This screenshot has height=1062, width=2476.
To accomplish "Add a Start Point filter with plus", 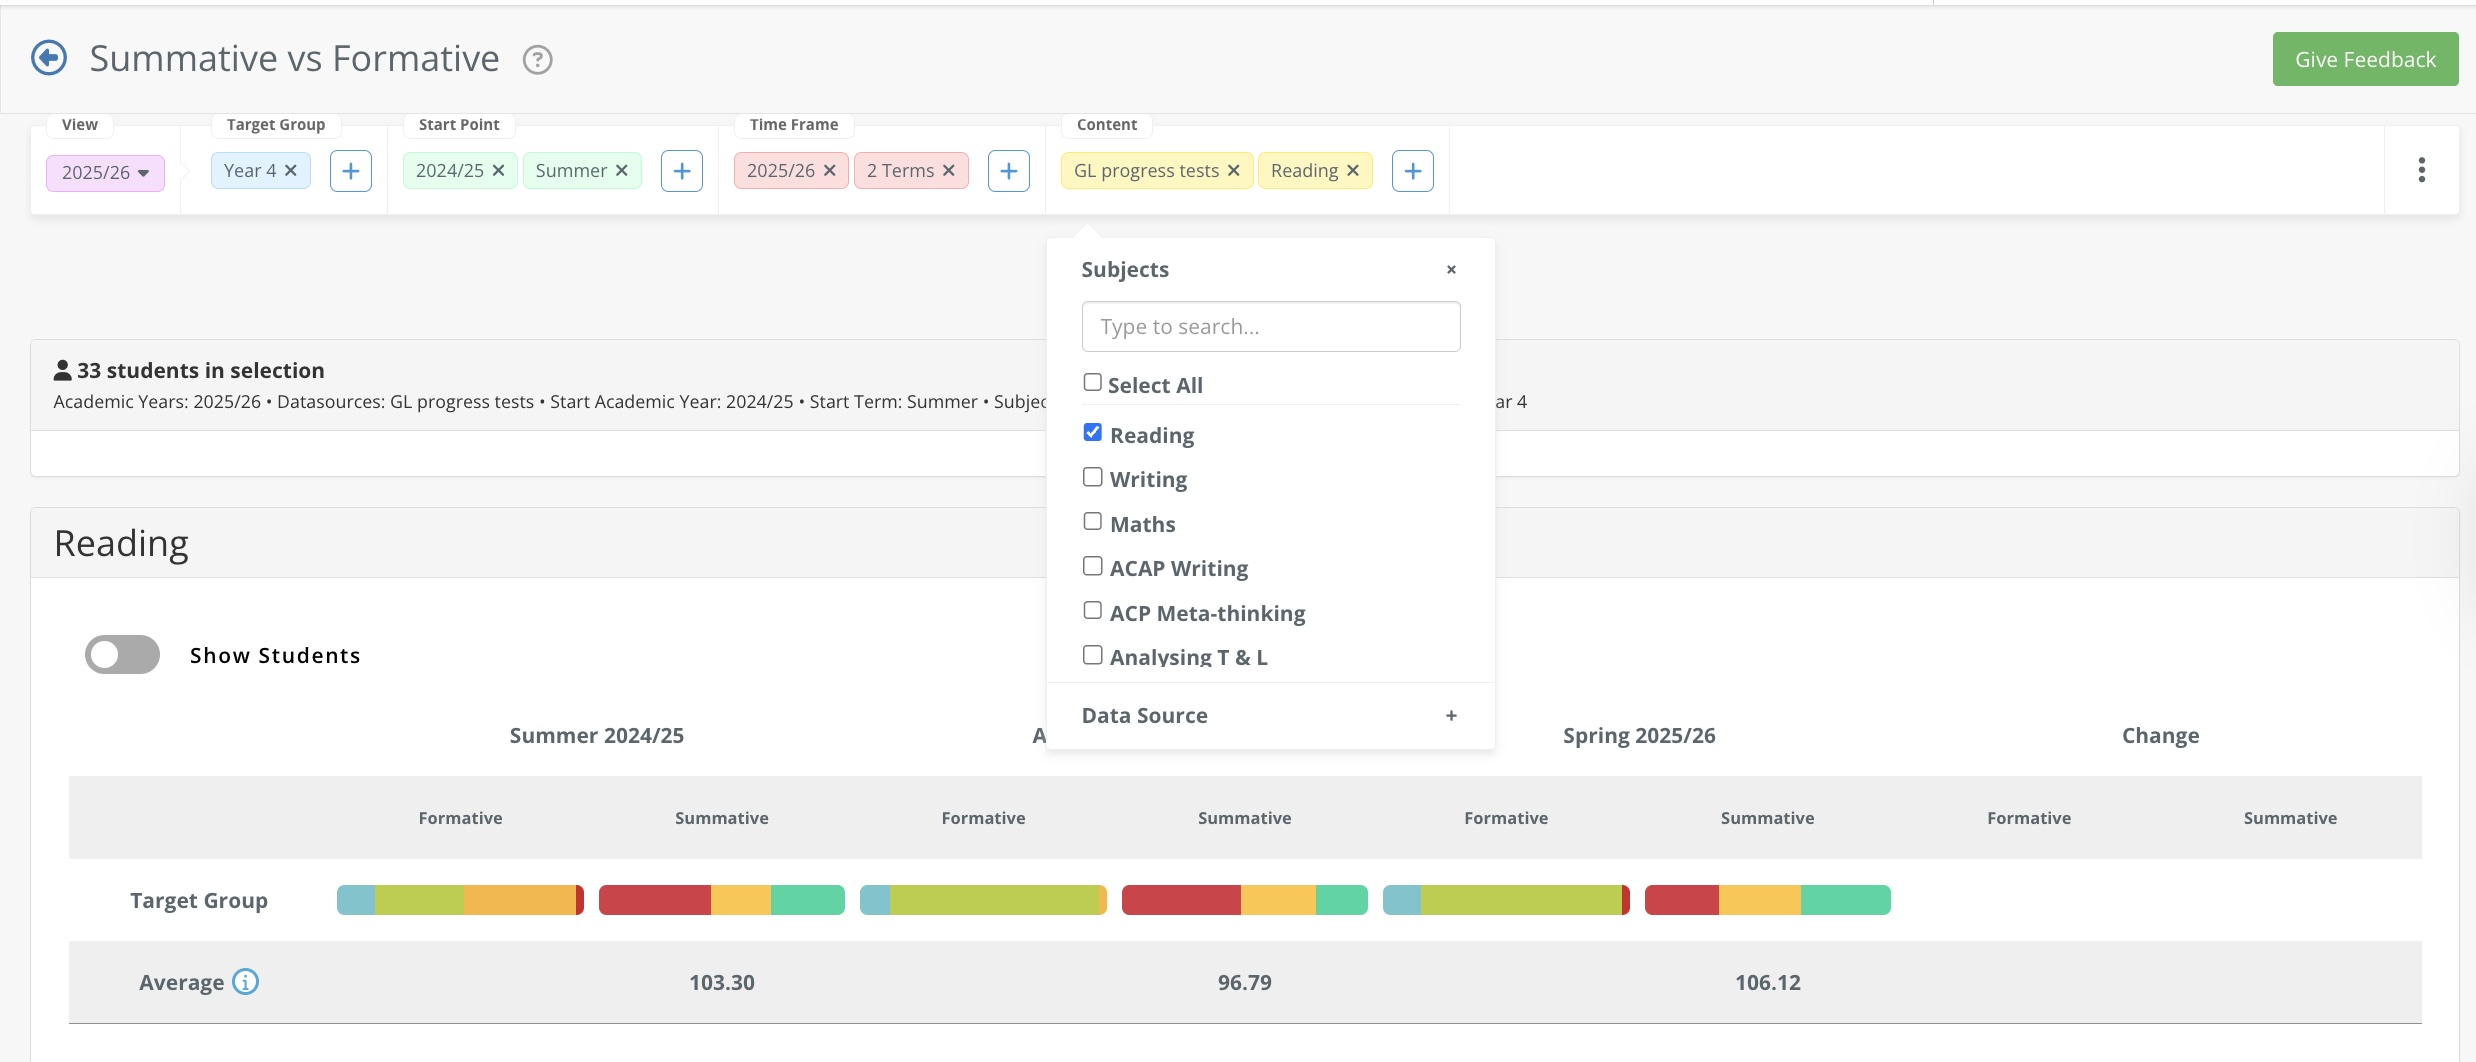I will tap(682, 171).
